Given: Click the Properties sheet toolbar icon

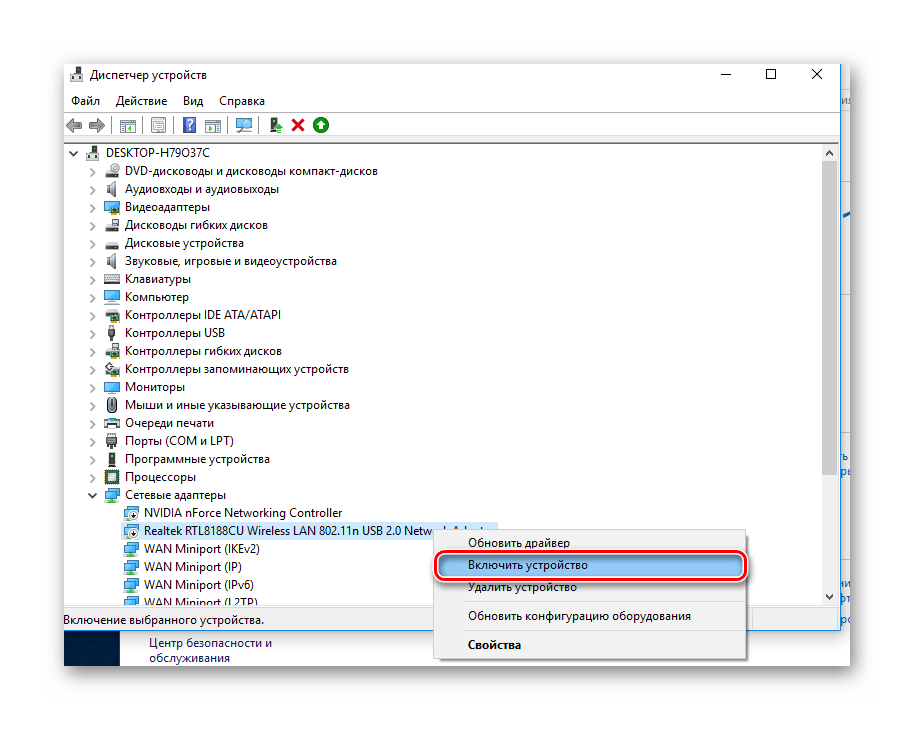Looking at the screenshot, I should [158, 125].
